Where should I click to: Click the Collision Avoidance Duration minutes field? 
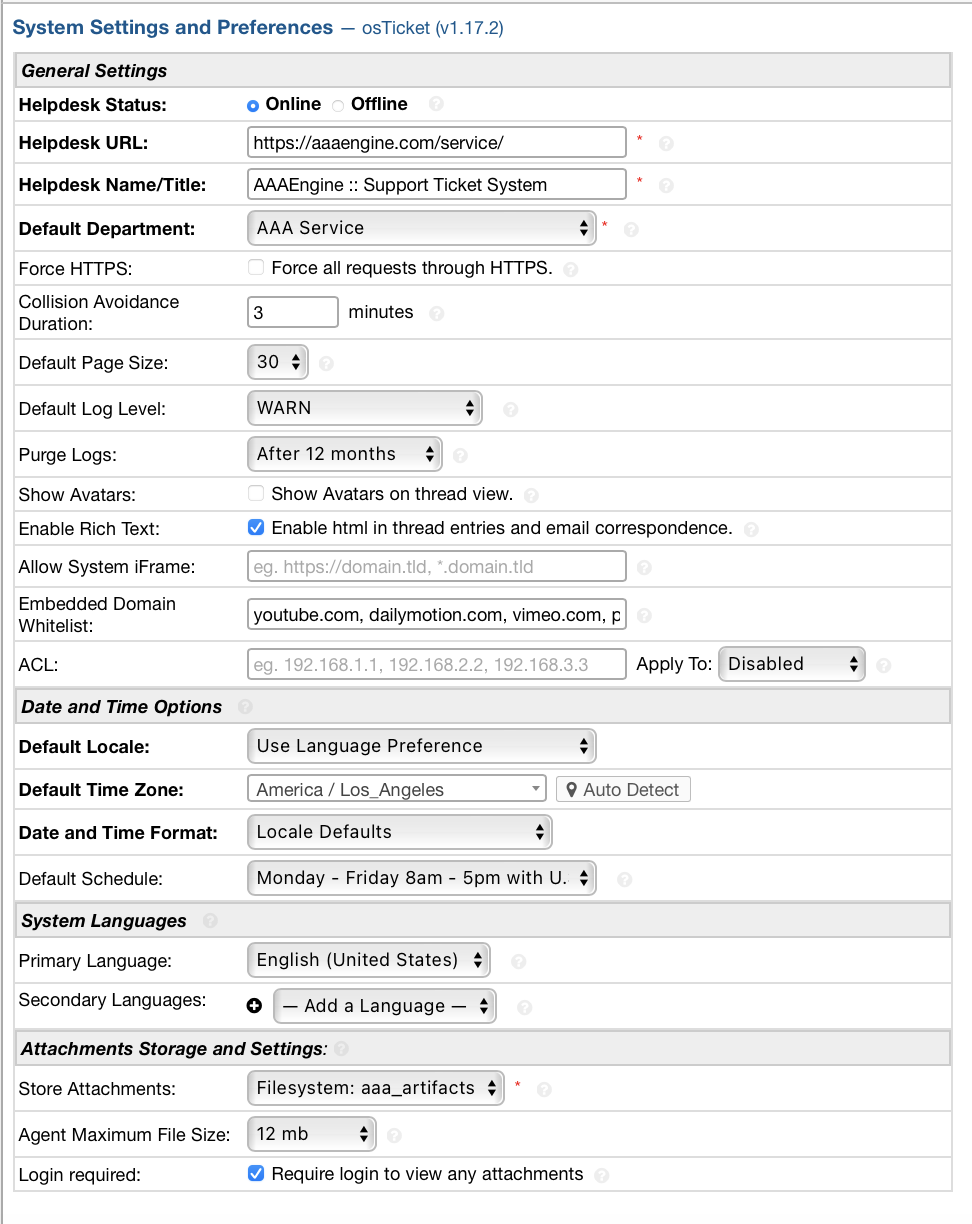pos(292,312)
